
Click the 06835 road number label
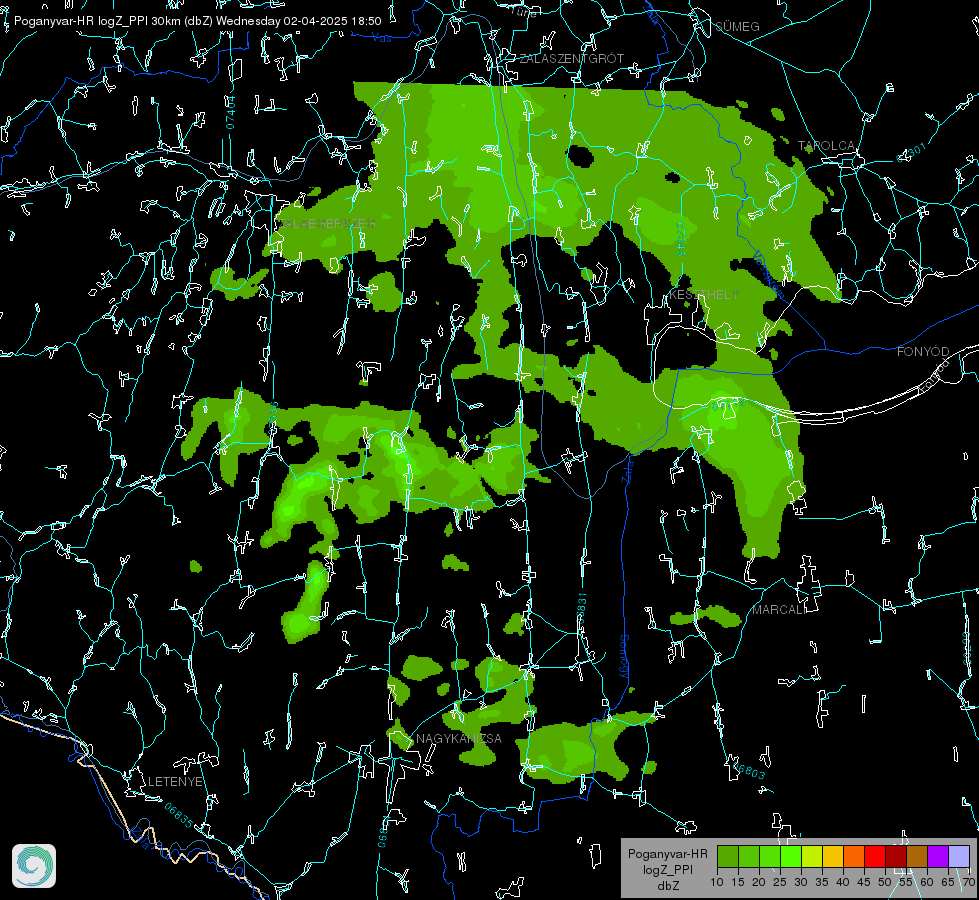click(x=179, y=815)
